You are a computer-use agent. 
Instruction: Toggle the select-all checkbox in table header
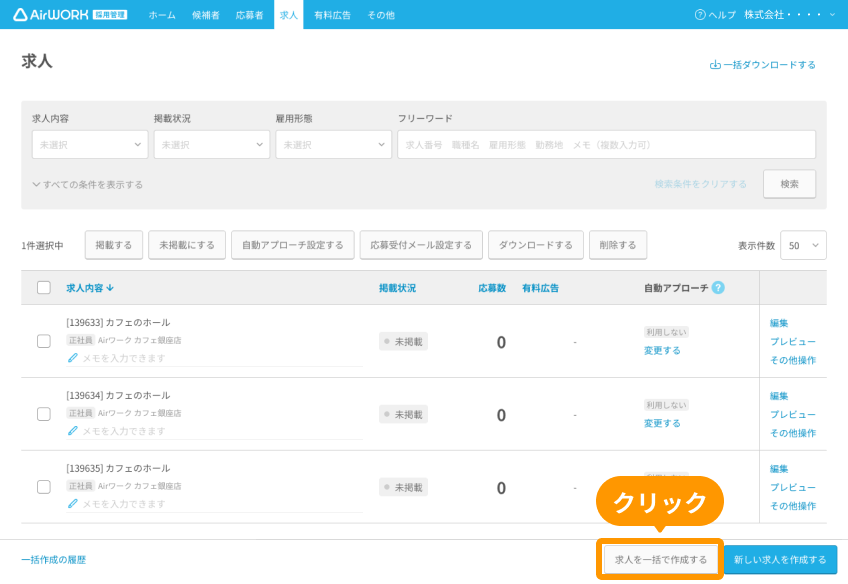pyautogui.click(x=44, y=287)
